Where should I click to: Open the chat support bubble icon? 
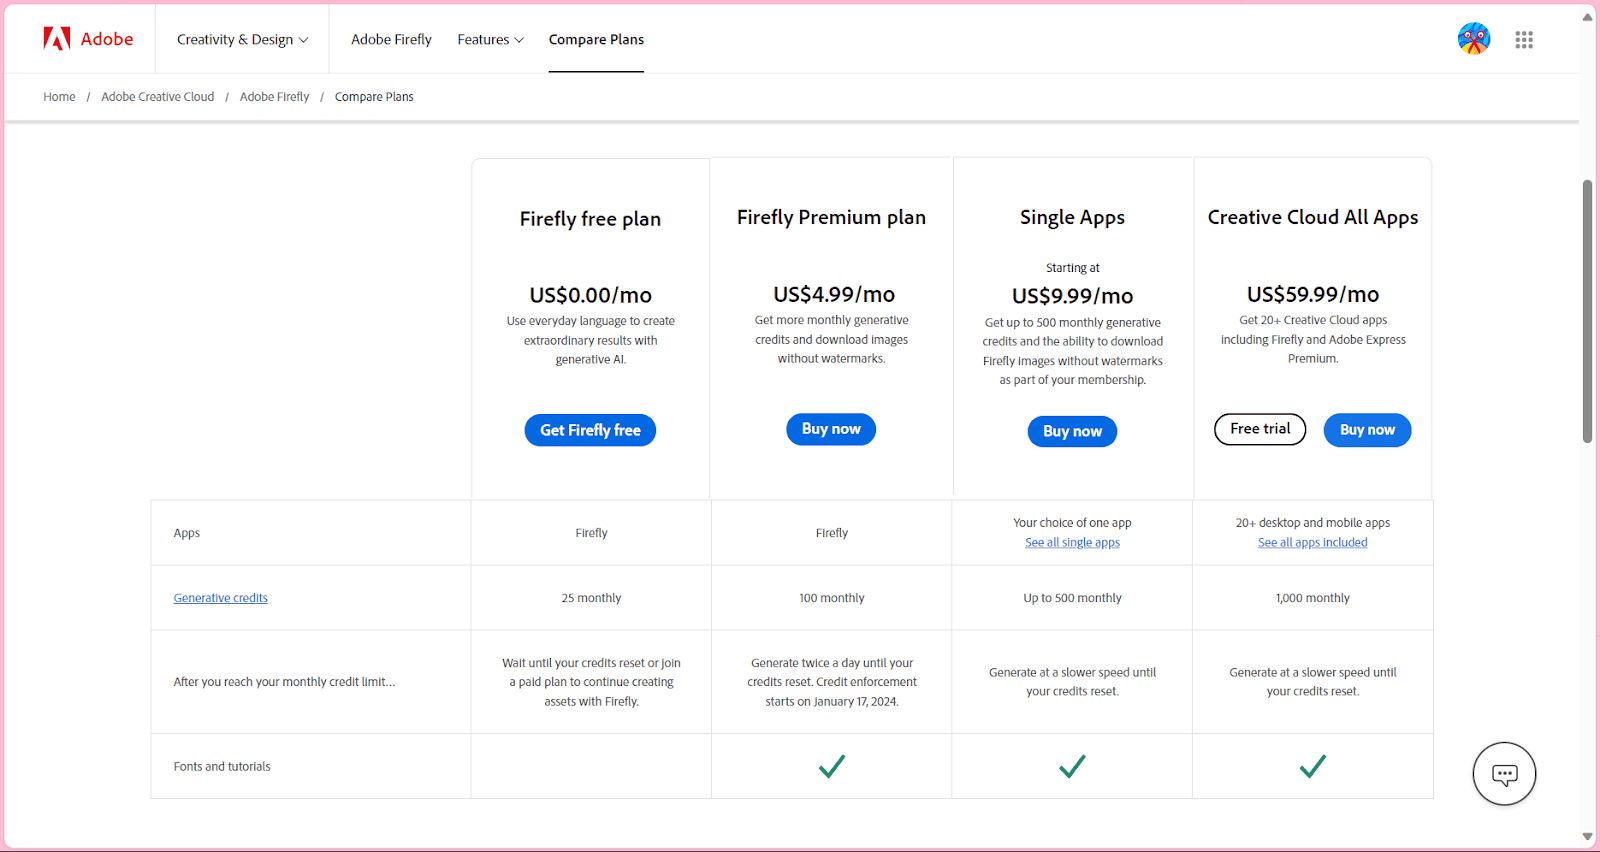point(1504,774)
